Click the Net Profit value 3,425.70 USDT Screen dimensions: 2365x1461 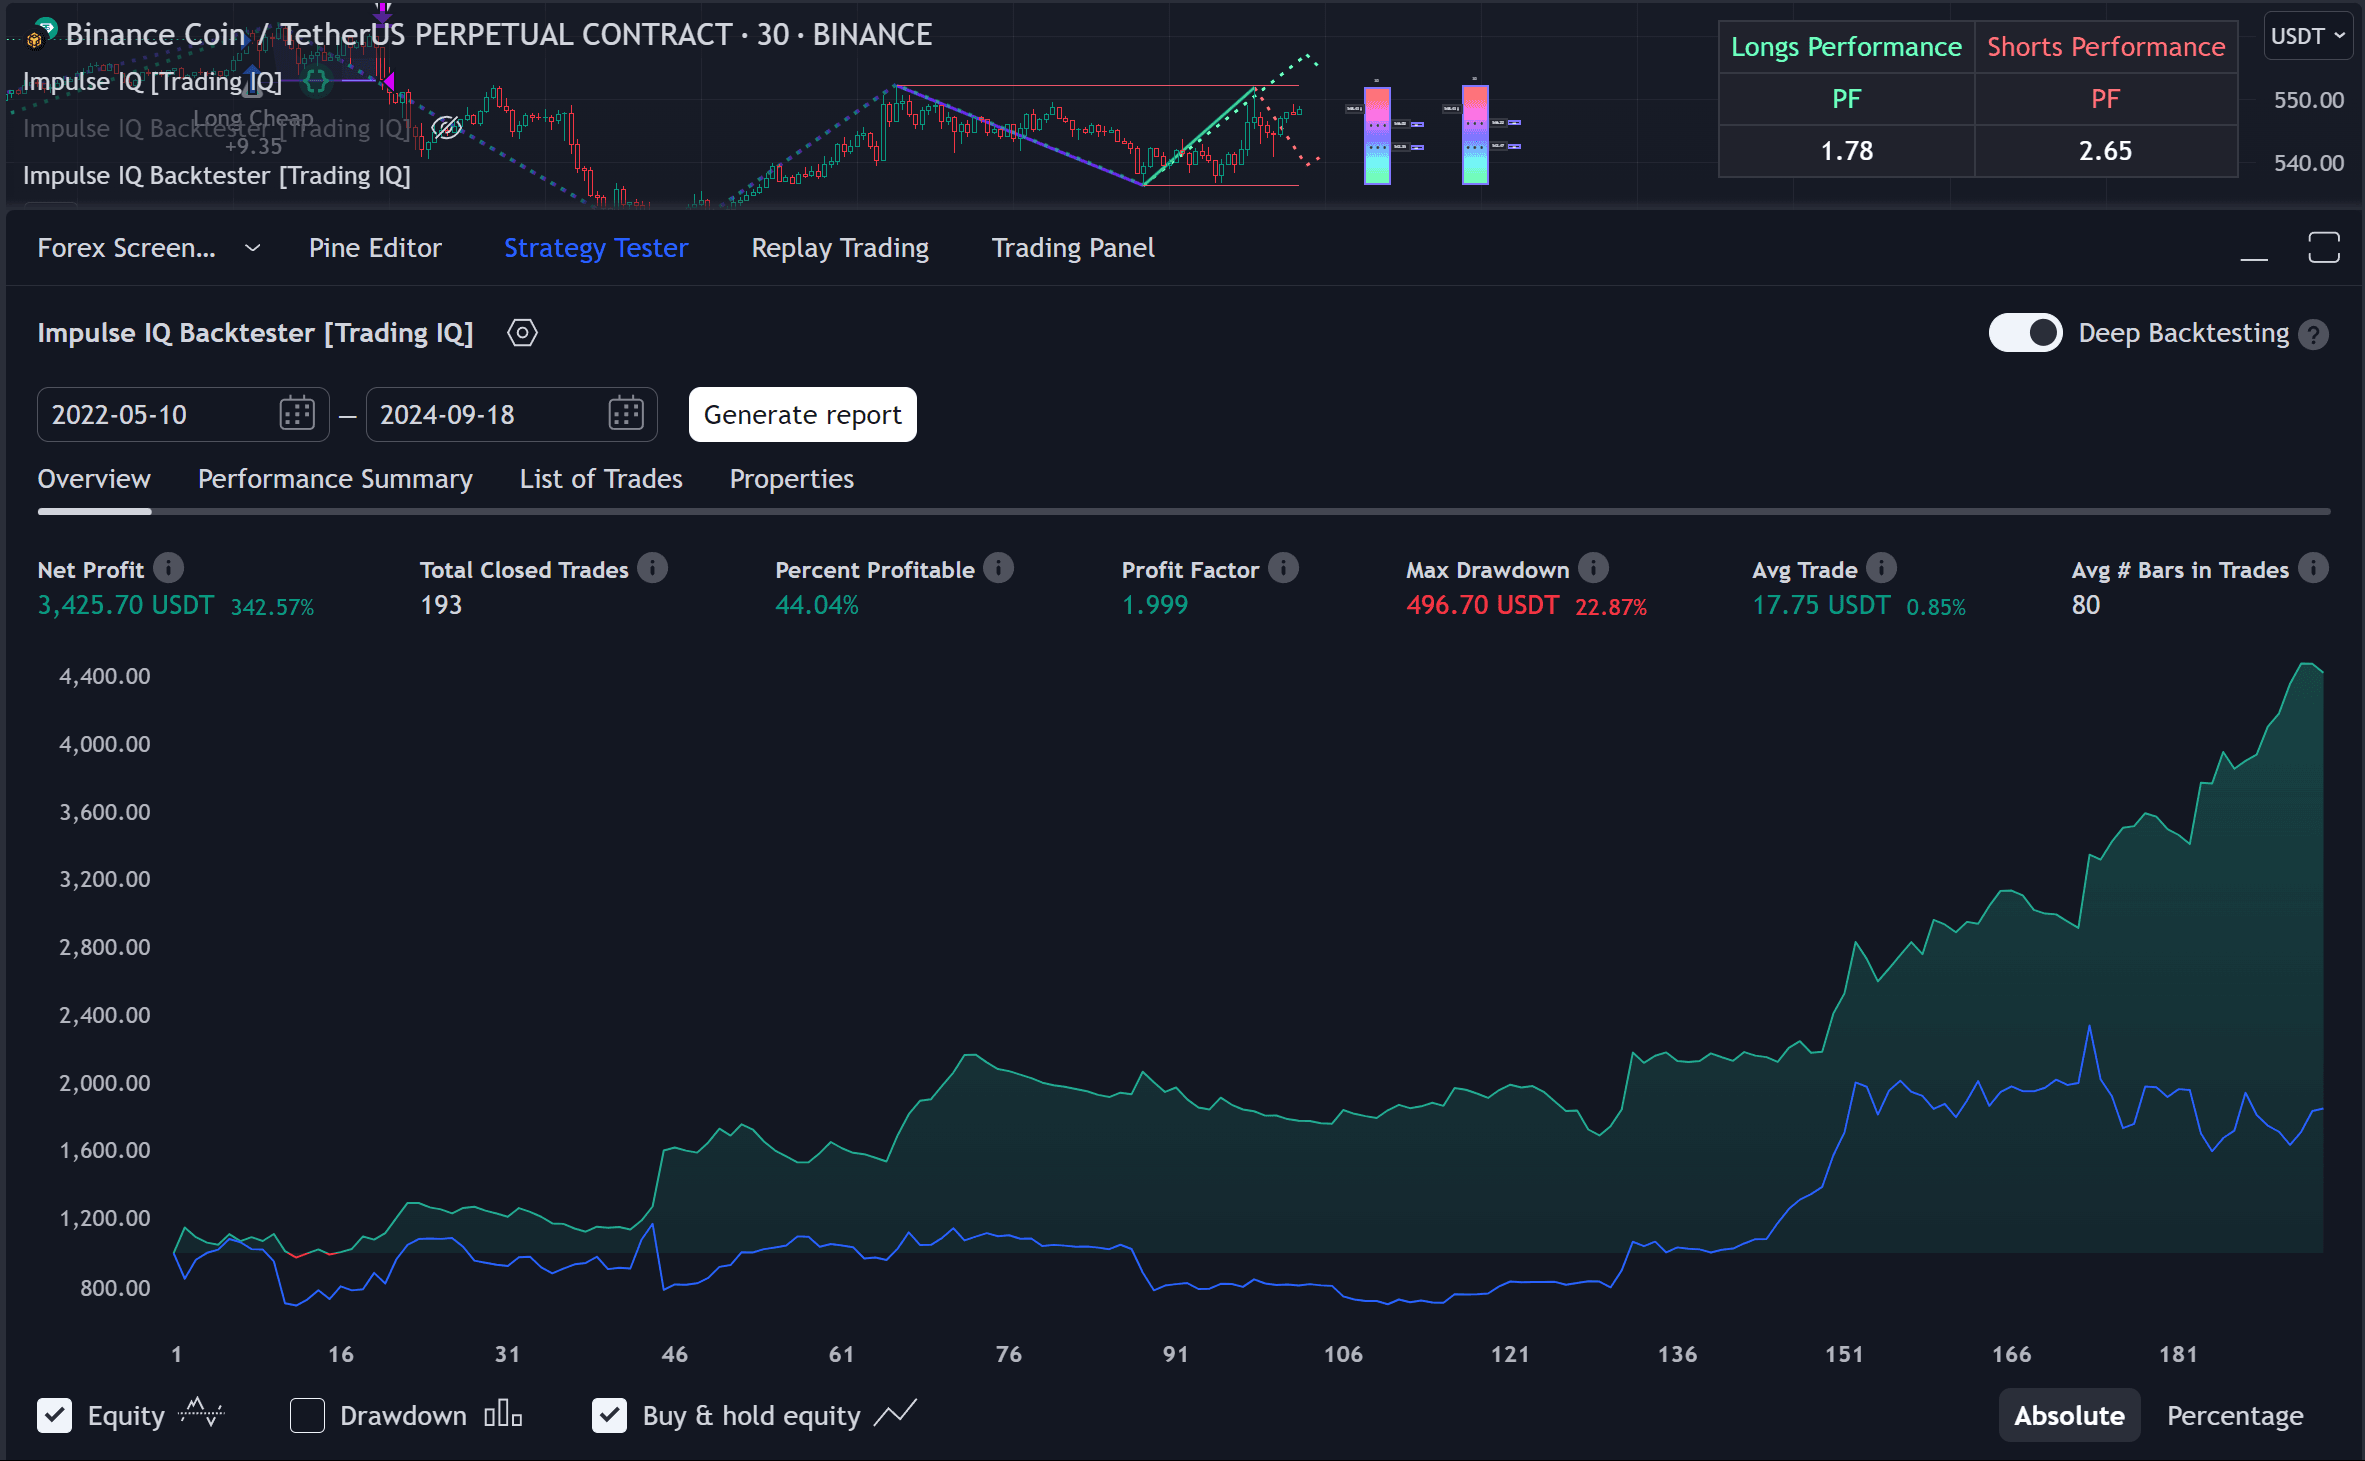click(126, 605)
